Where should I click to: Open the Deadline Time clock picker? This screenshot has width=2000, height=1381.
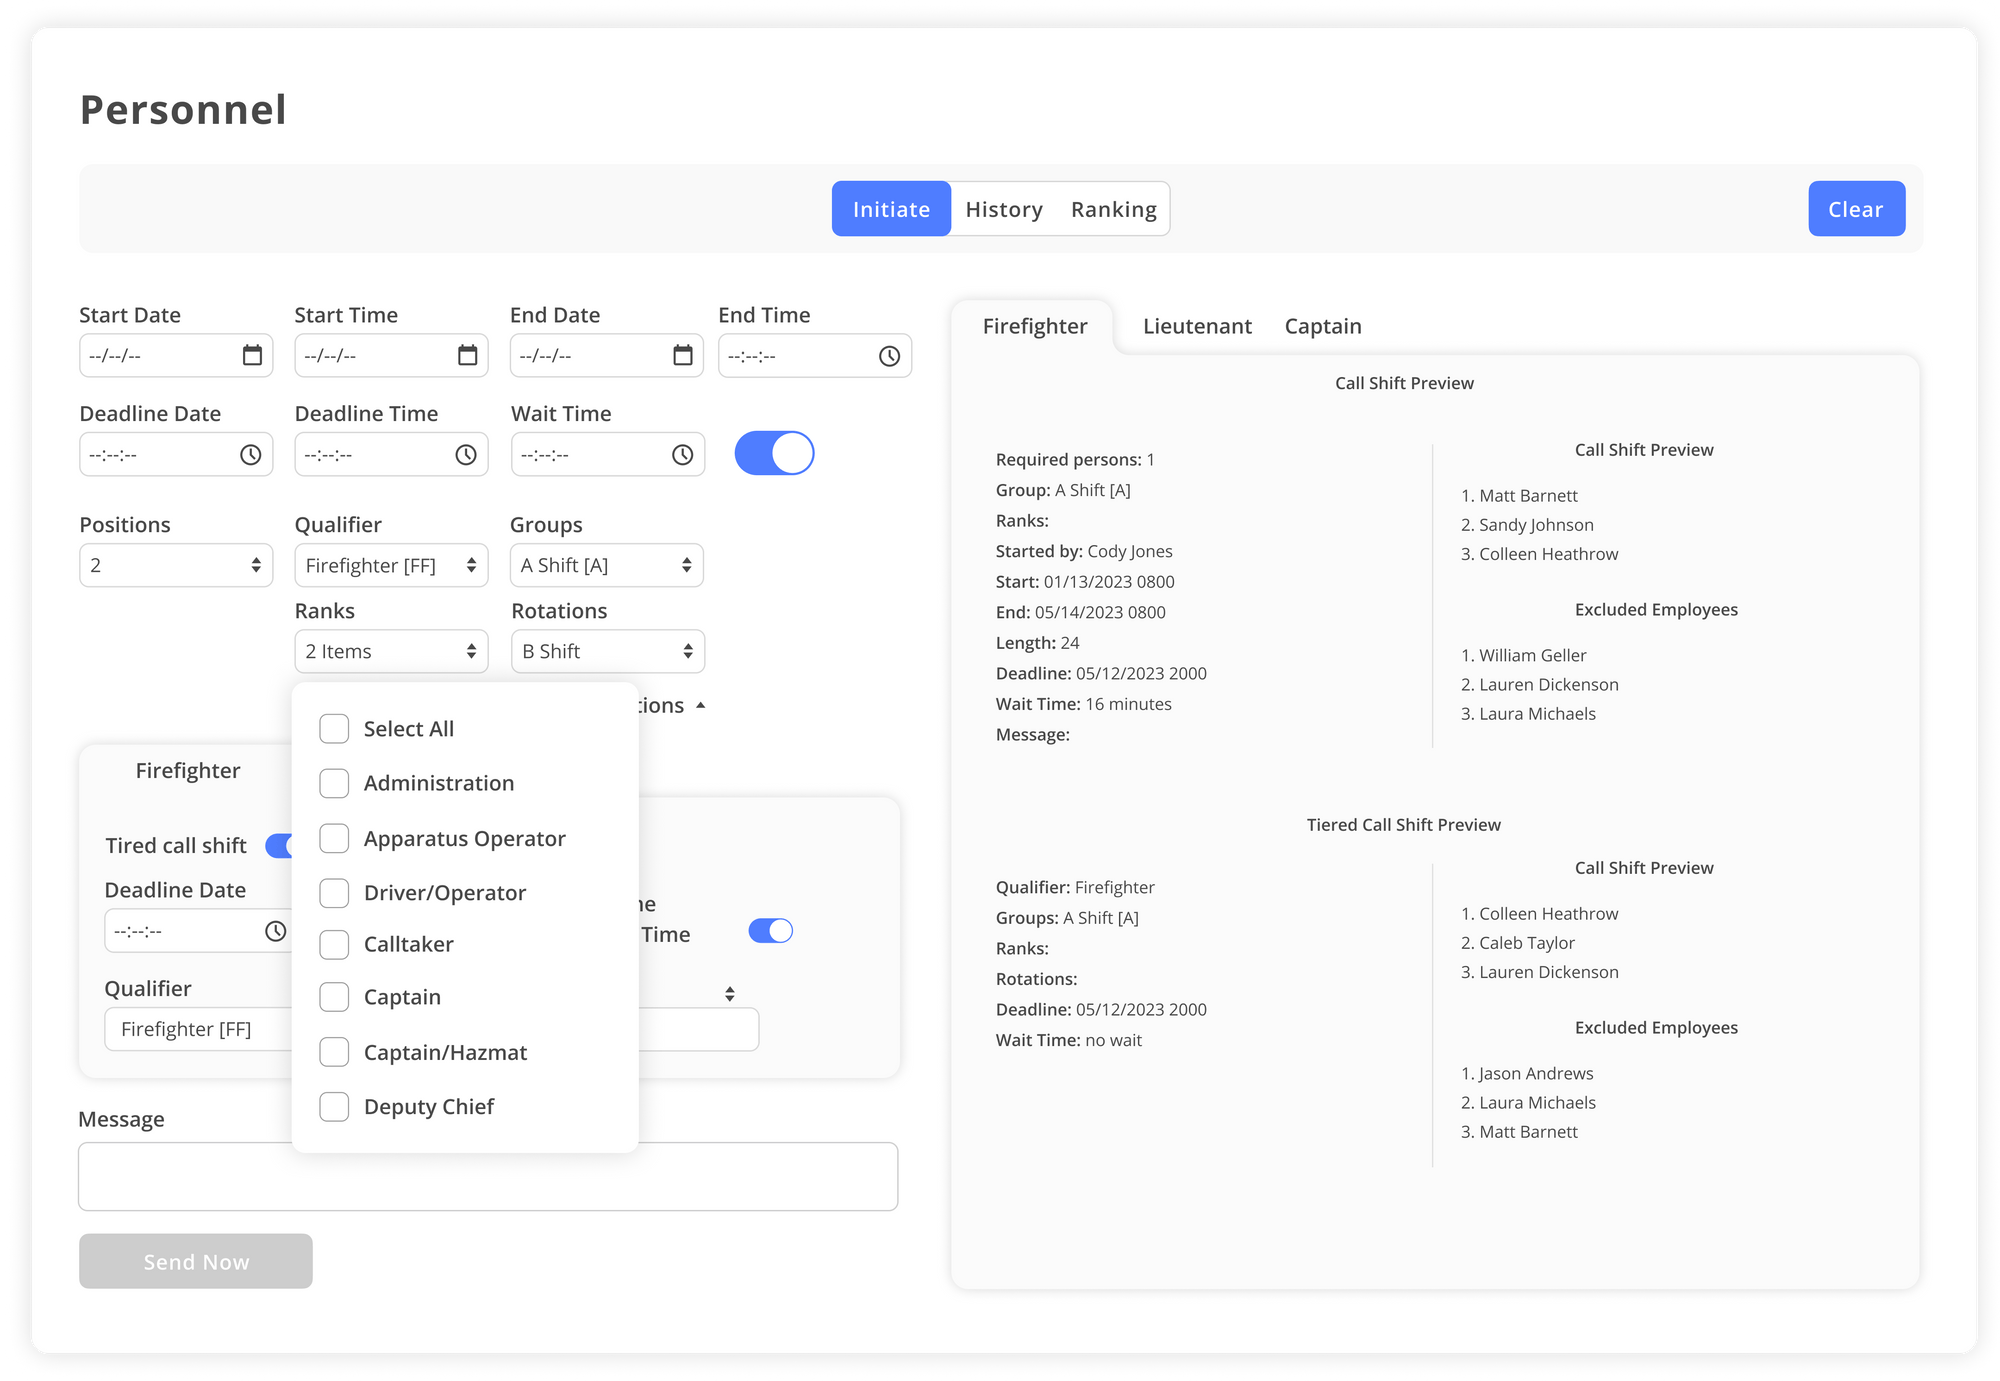pos(466,454)
